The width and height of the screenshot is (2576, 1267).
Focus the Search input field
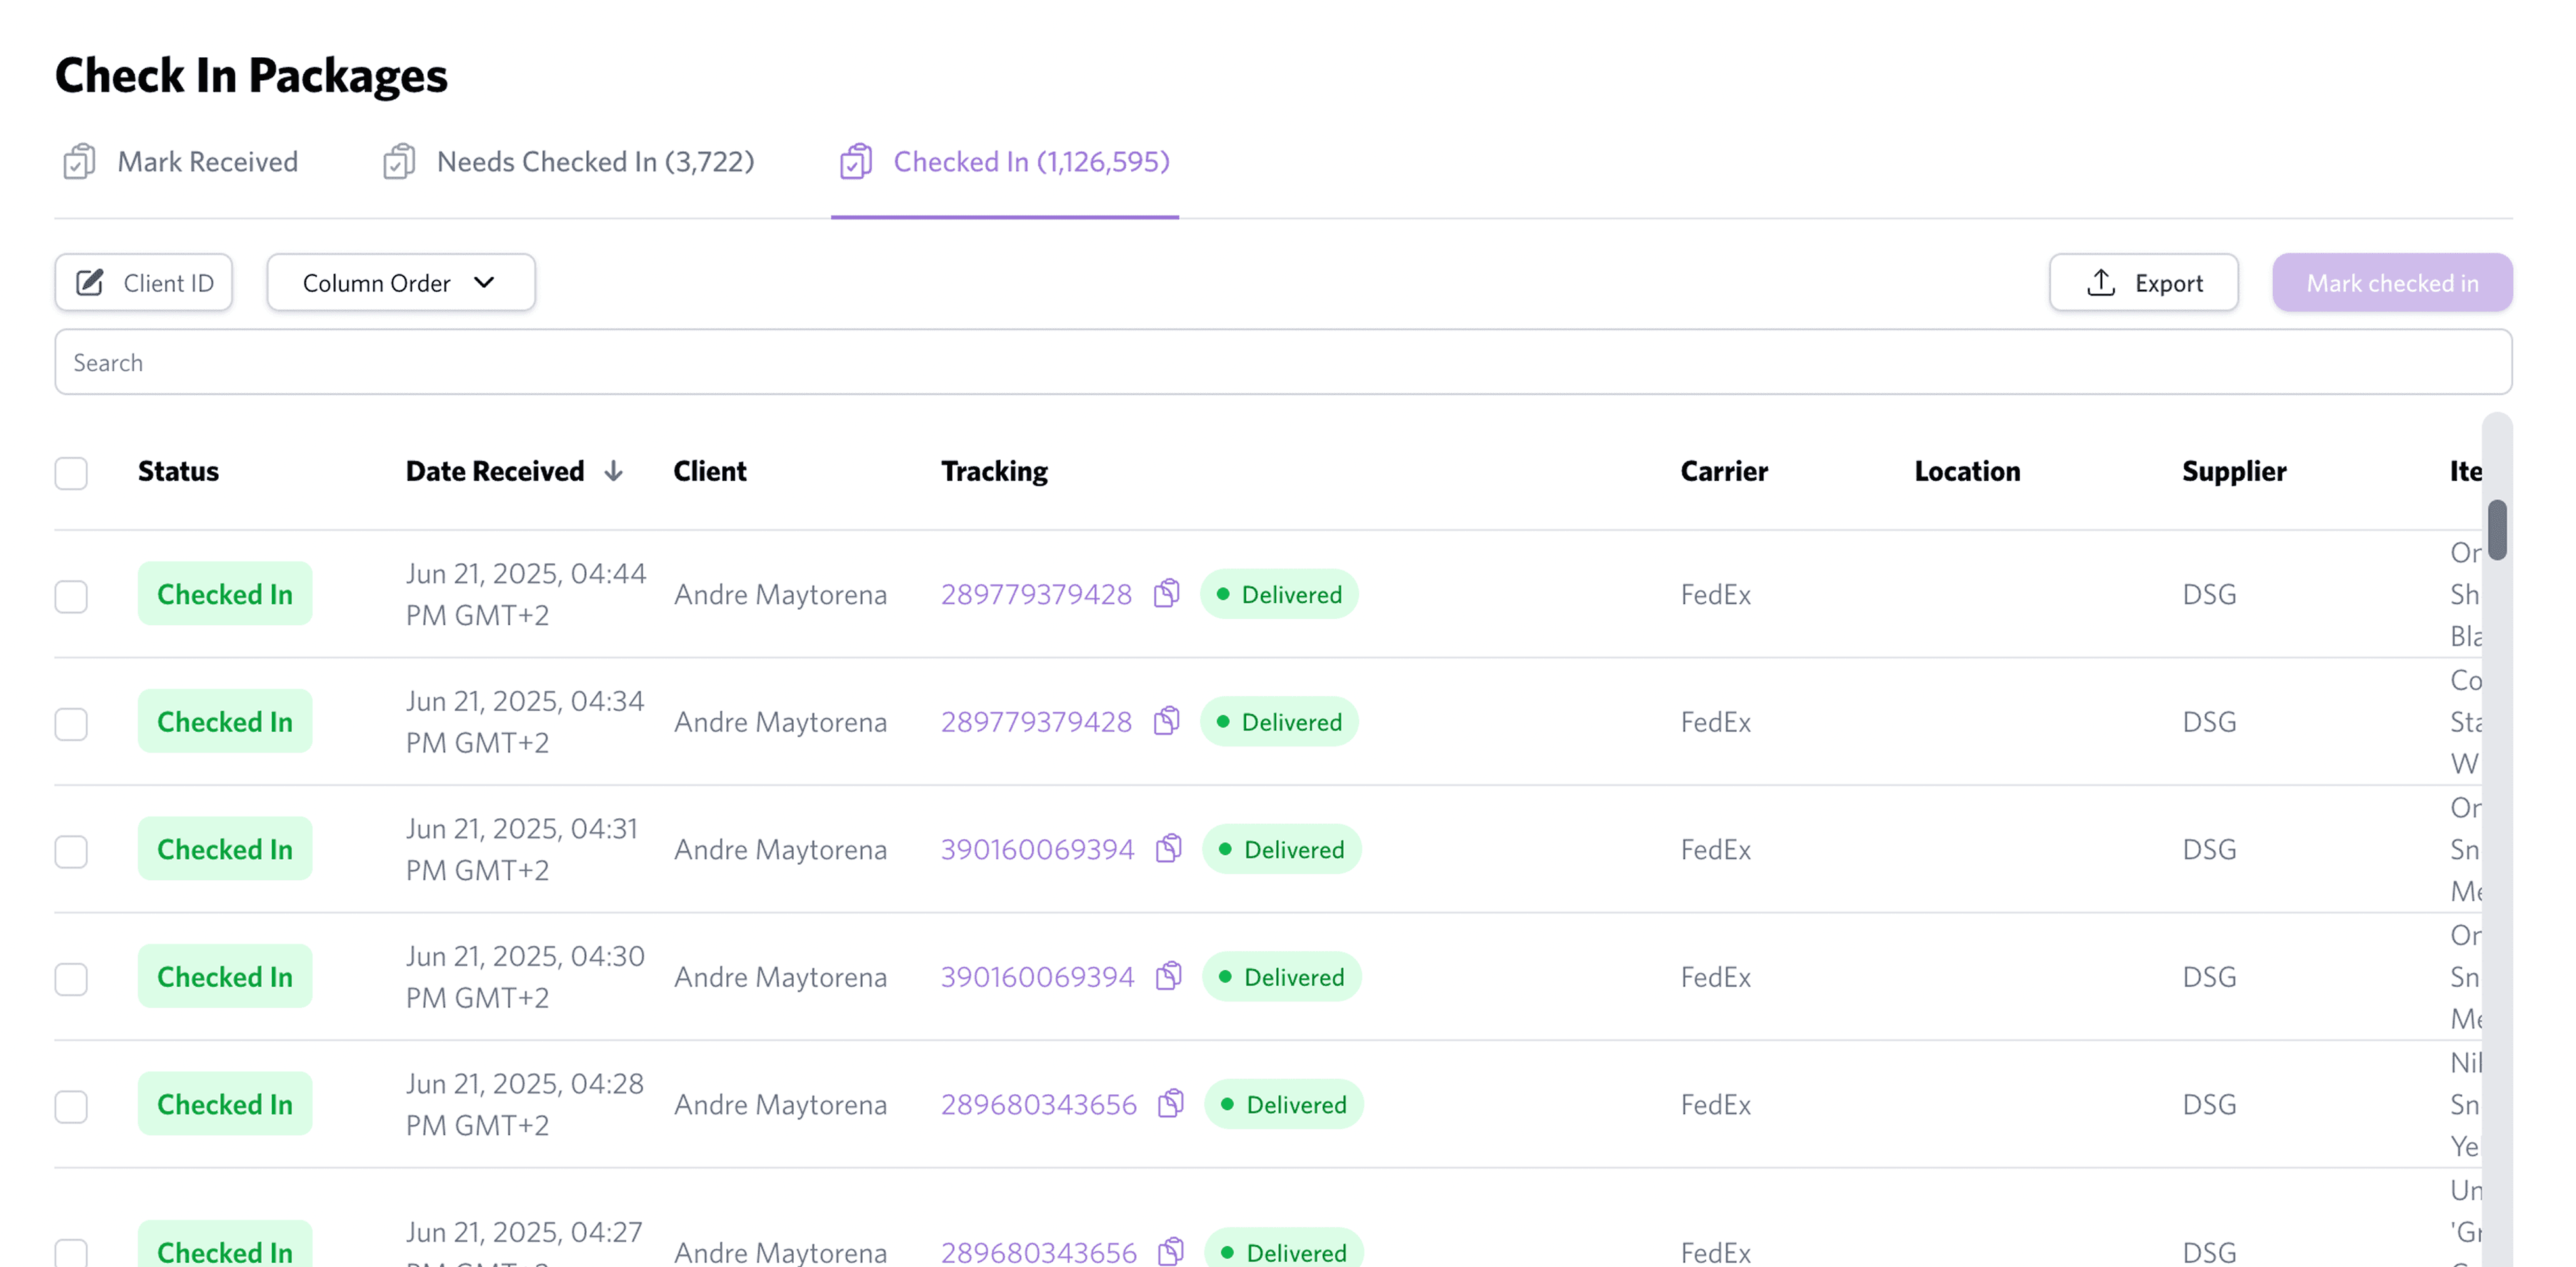pos(1282,362)
